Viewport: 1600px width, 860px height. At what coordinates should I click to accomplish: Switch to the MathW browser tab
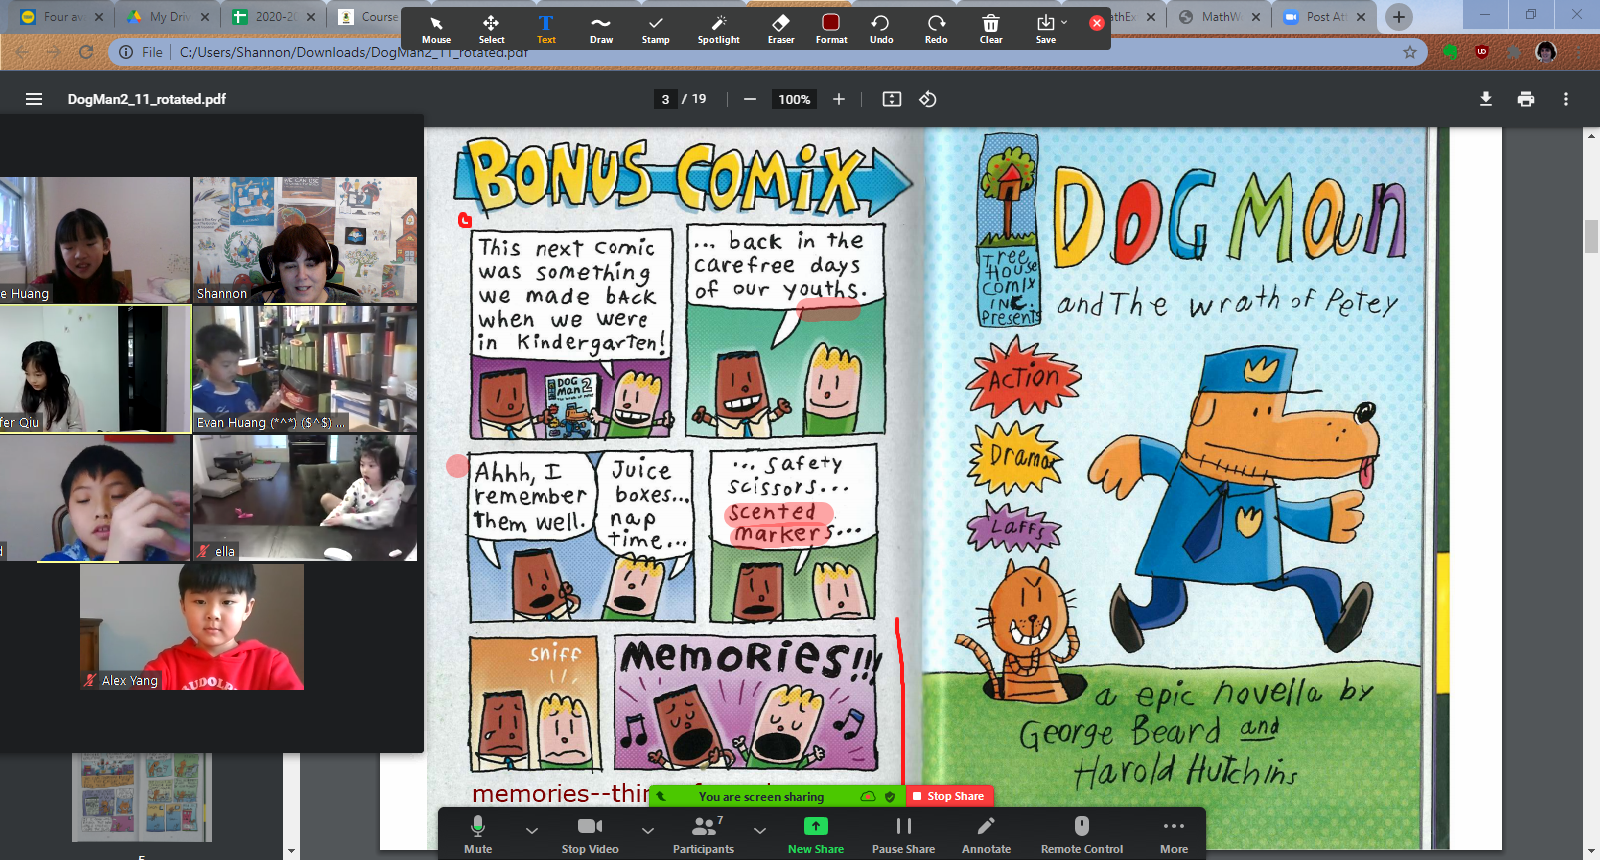[x=1218, y=16]
